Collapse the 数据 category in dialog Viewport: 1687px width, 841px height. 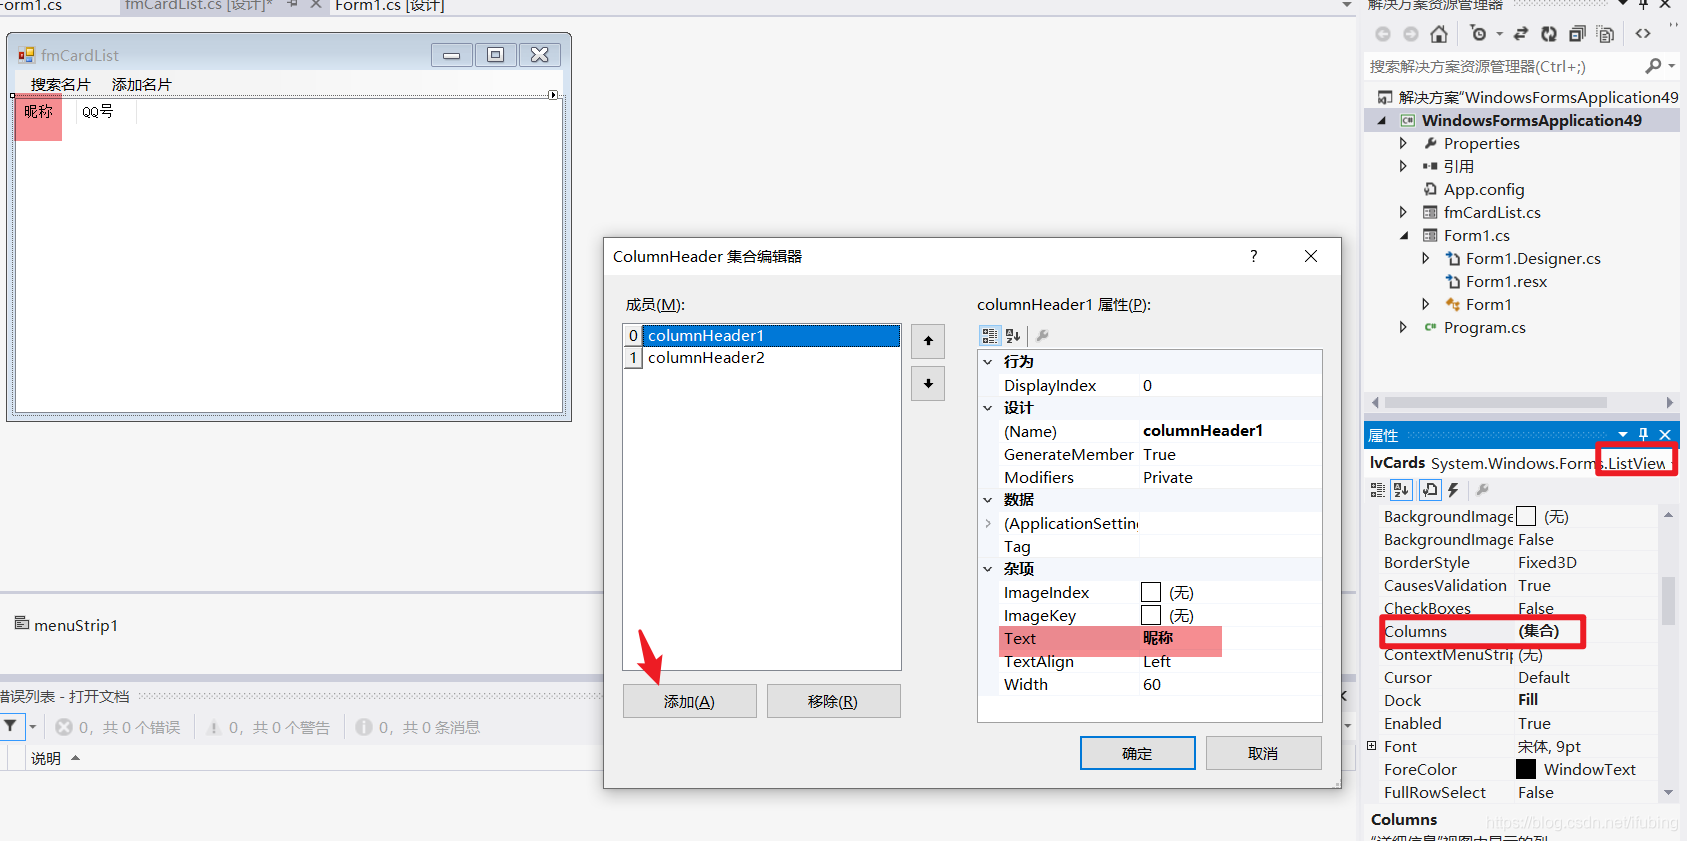(988, 500)
